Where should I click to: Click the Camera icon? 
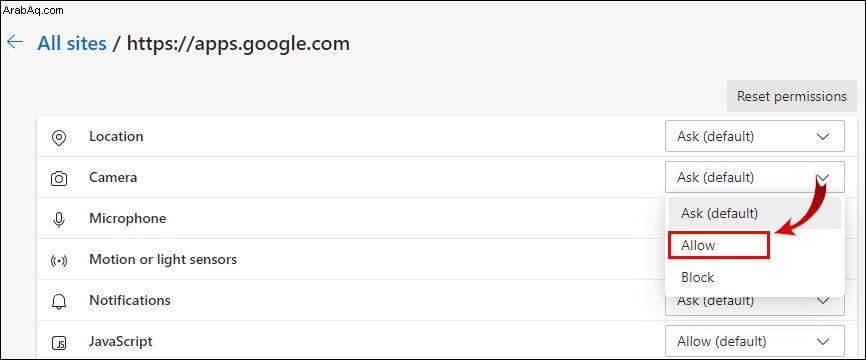(59, 178)
